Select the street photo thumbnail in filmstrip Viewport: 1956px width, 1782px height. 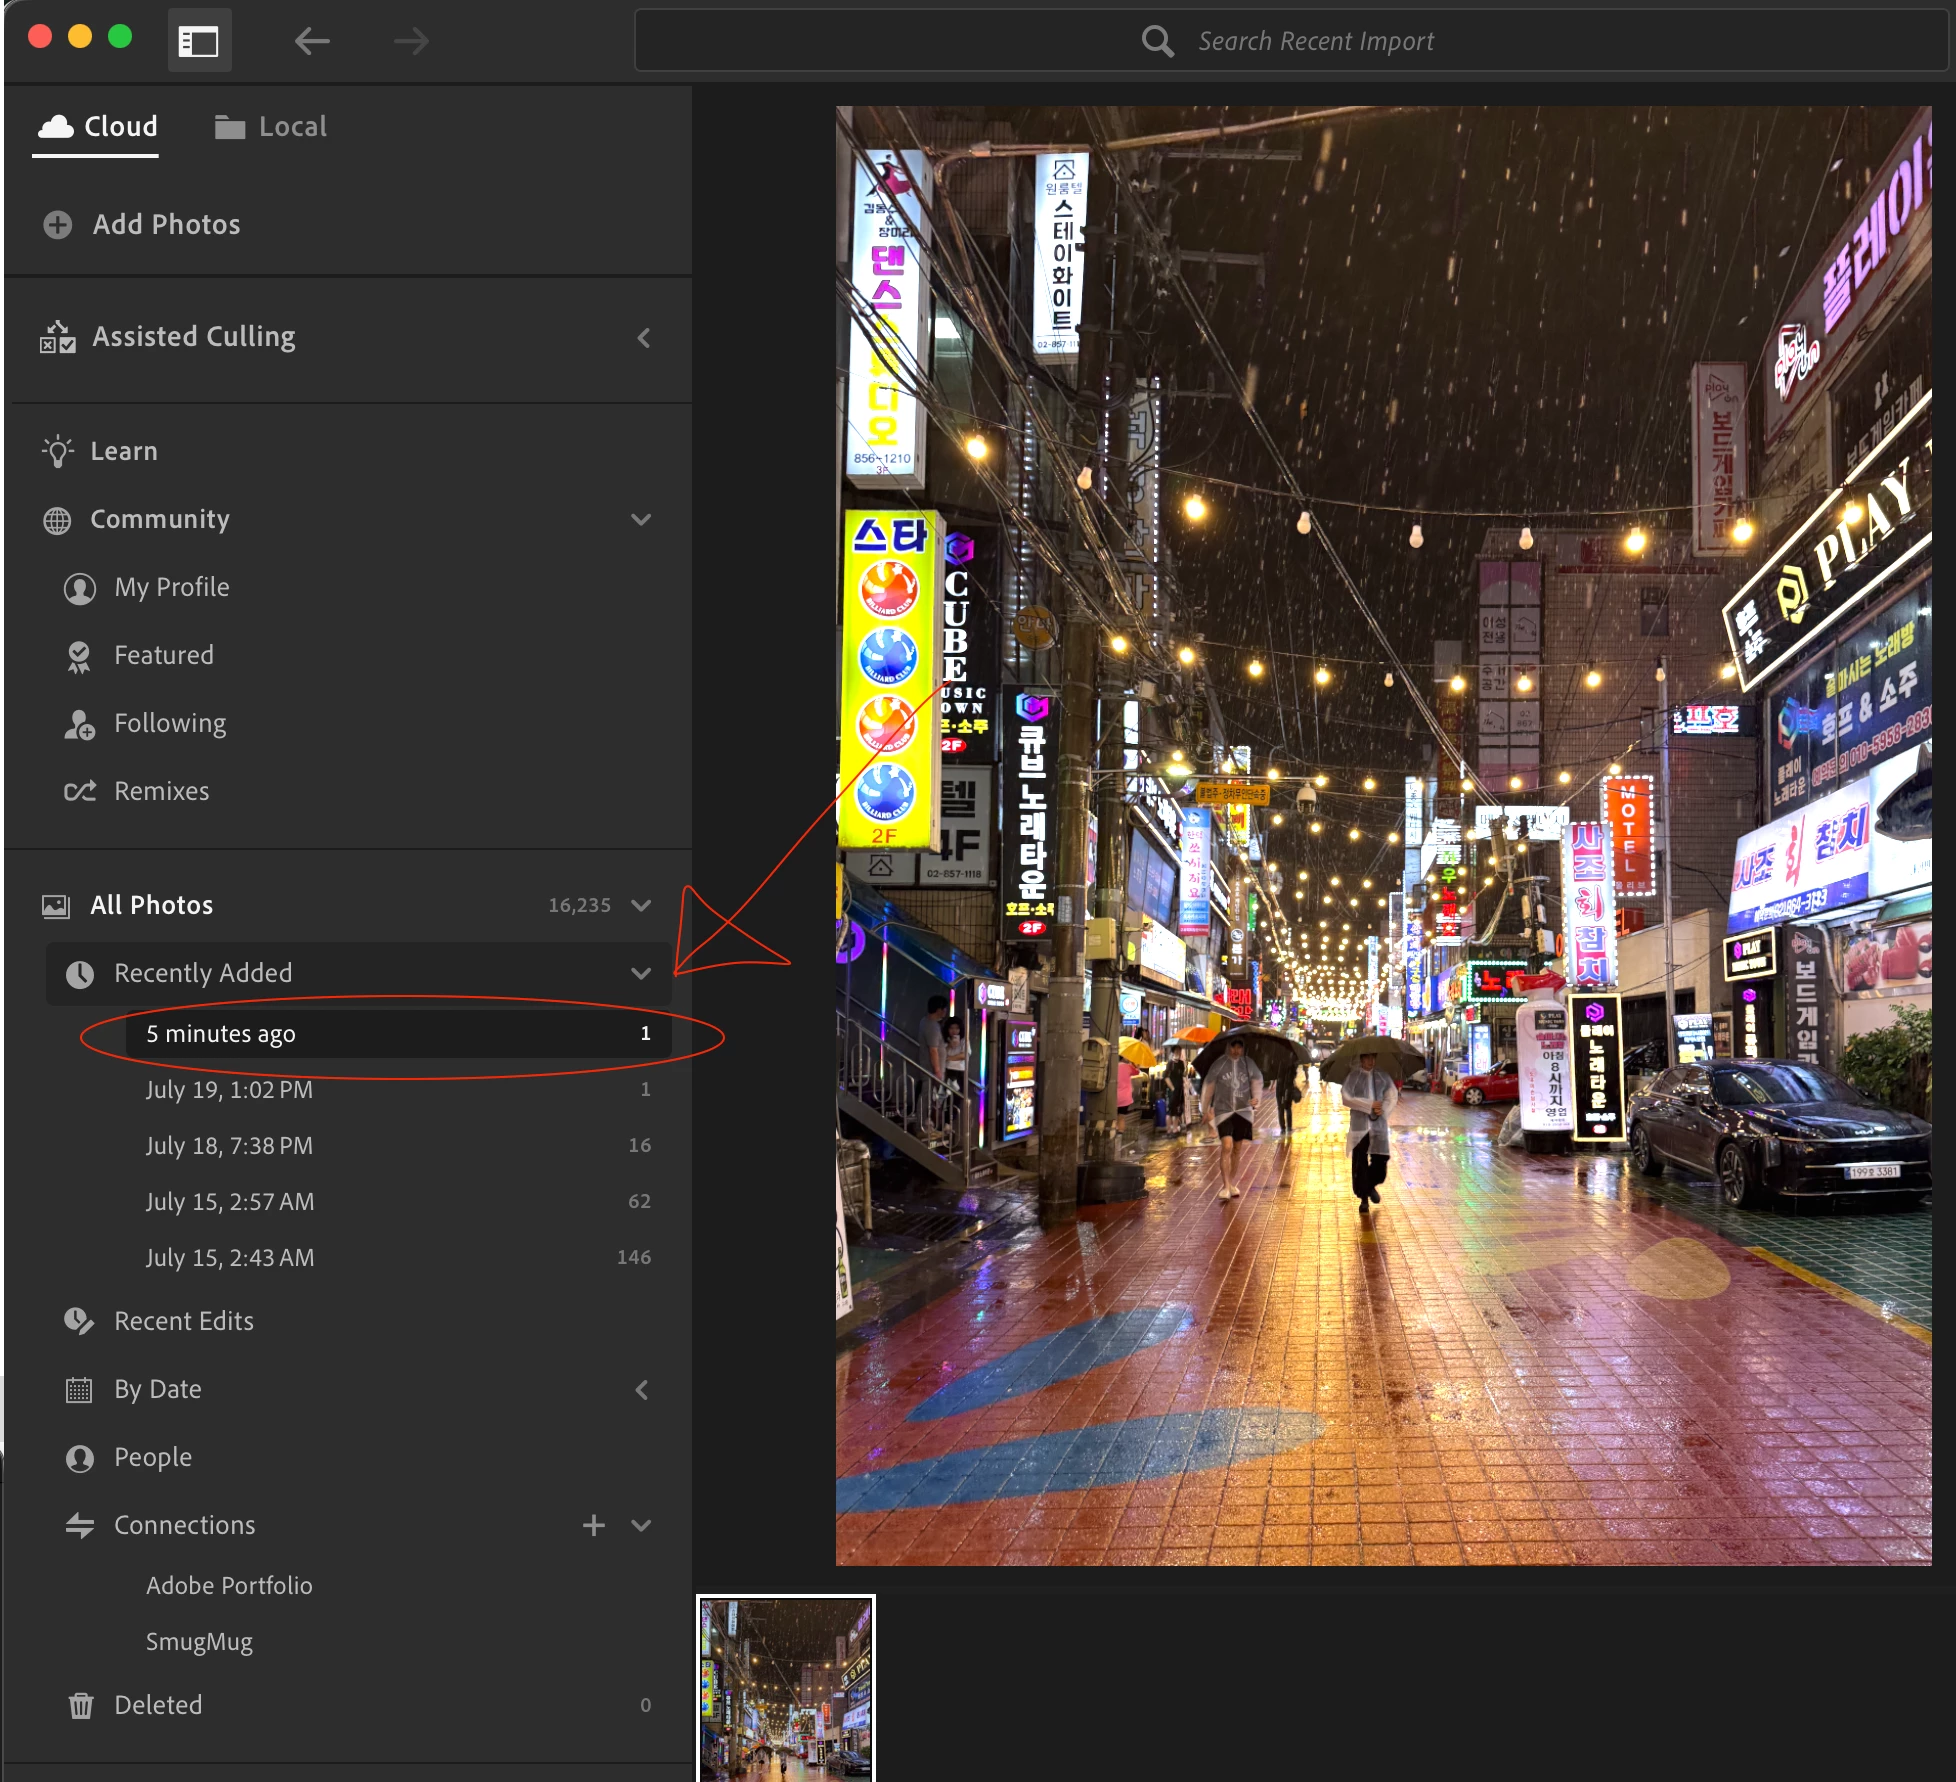pos(786,1688)
